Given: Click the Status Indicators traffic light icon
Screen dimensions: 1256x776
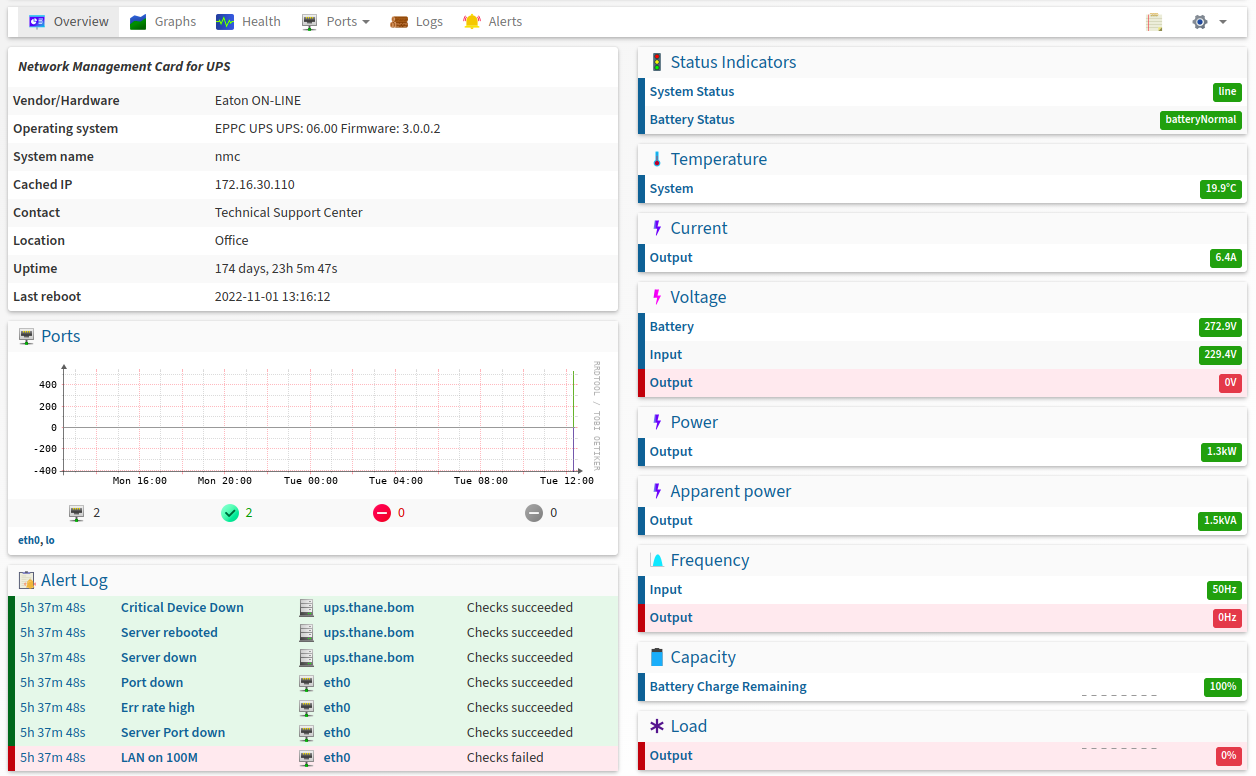Looking at the screenshot, I should click(657, 62).
